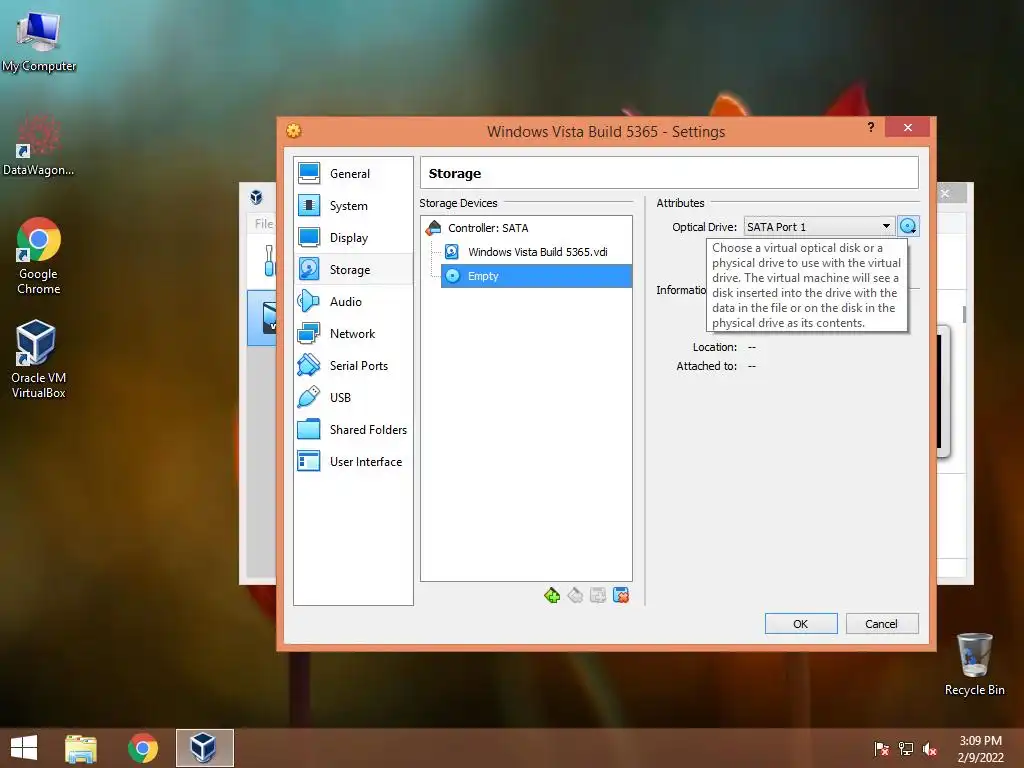Click the Display category screen icon
This screenshot has height=768, width=1024.
pyautogui.click(x=309, y=237)
